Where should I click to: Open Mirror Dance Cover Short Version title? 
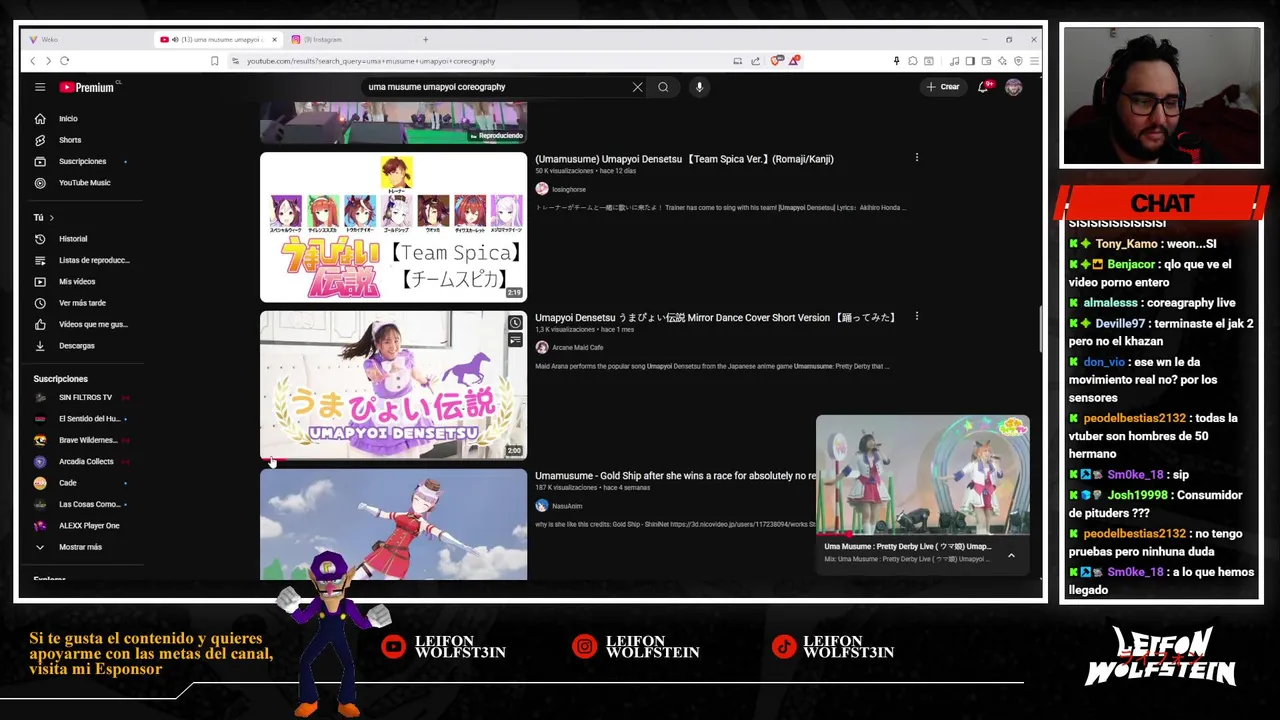(x=714, y=318)
